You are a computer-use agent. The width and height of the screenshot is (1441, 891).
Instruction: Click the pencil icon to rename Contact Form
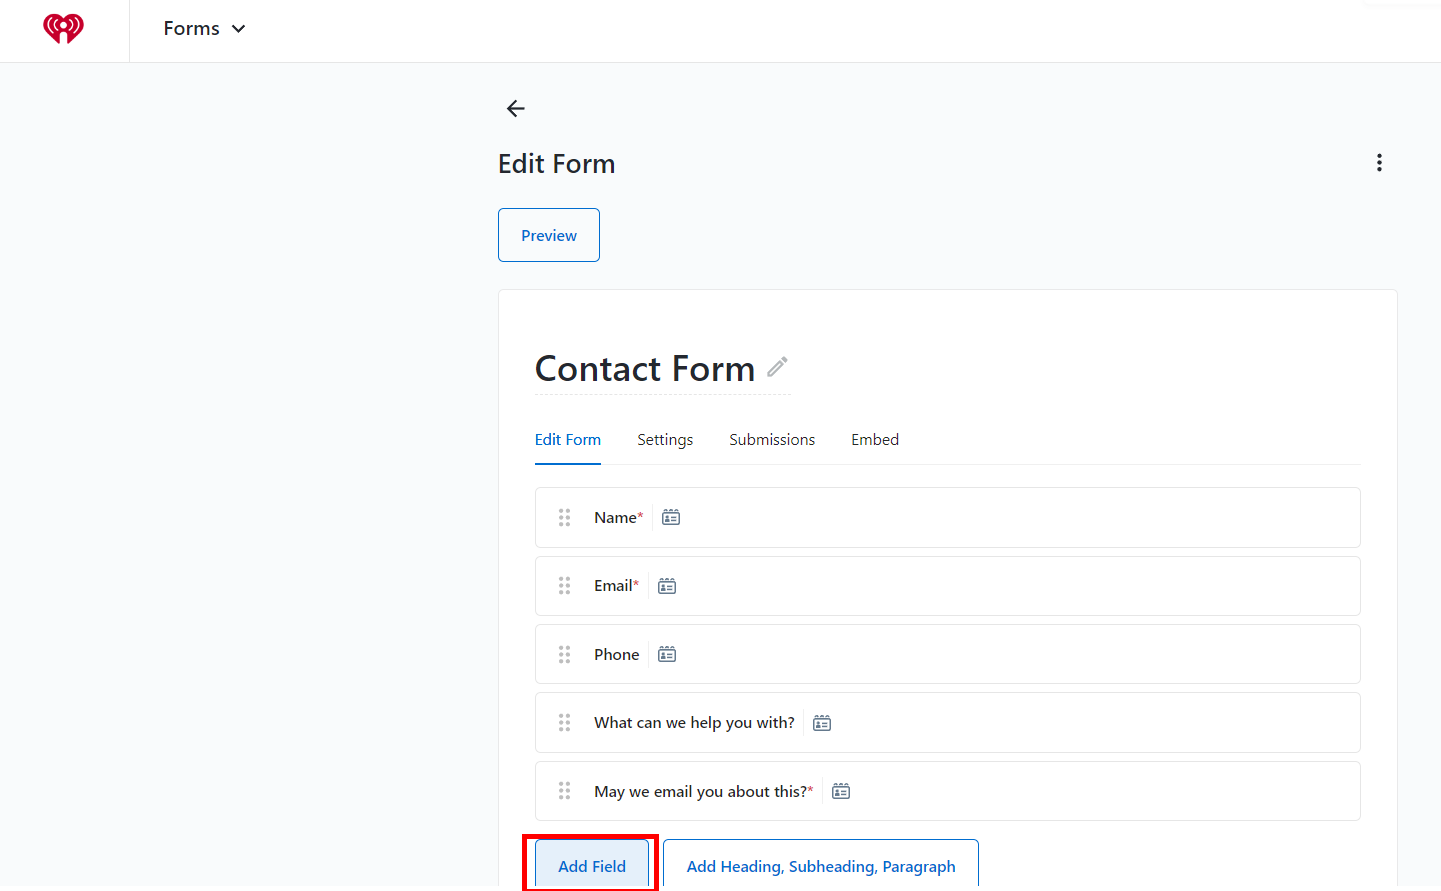click(x=777, y=368)
